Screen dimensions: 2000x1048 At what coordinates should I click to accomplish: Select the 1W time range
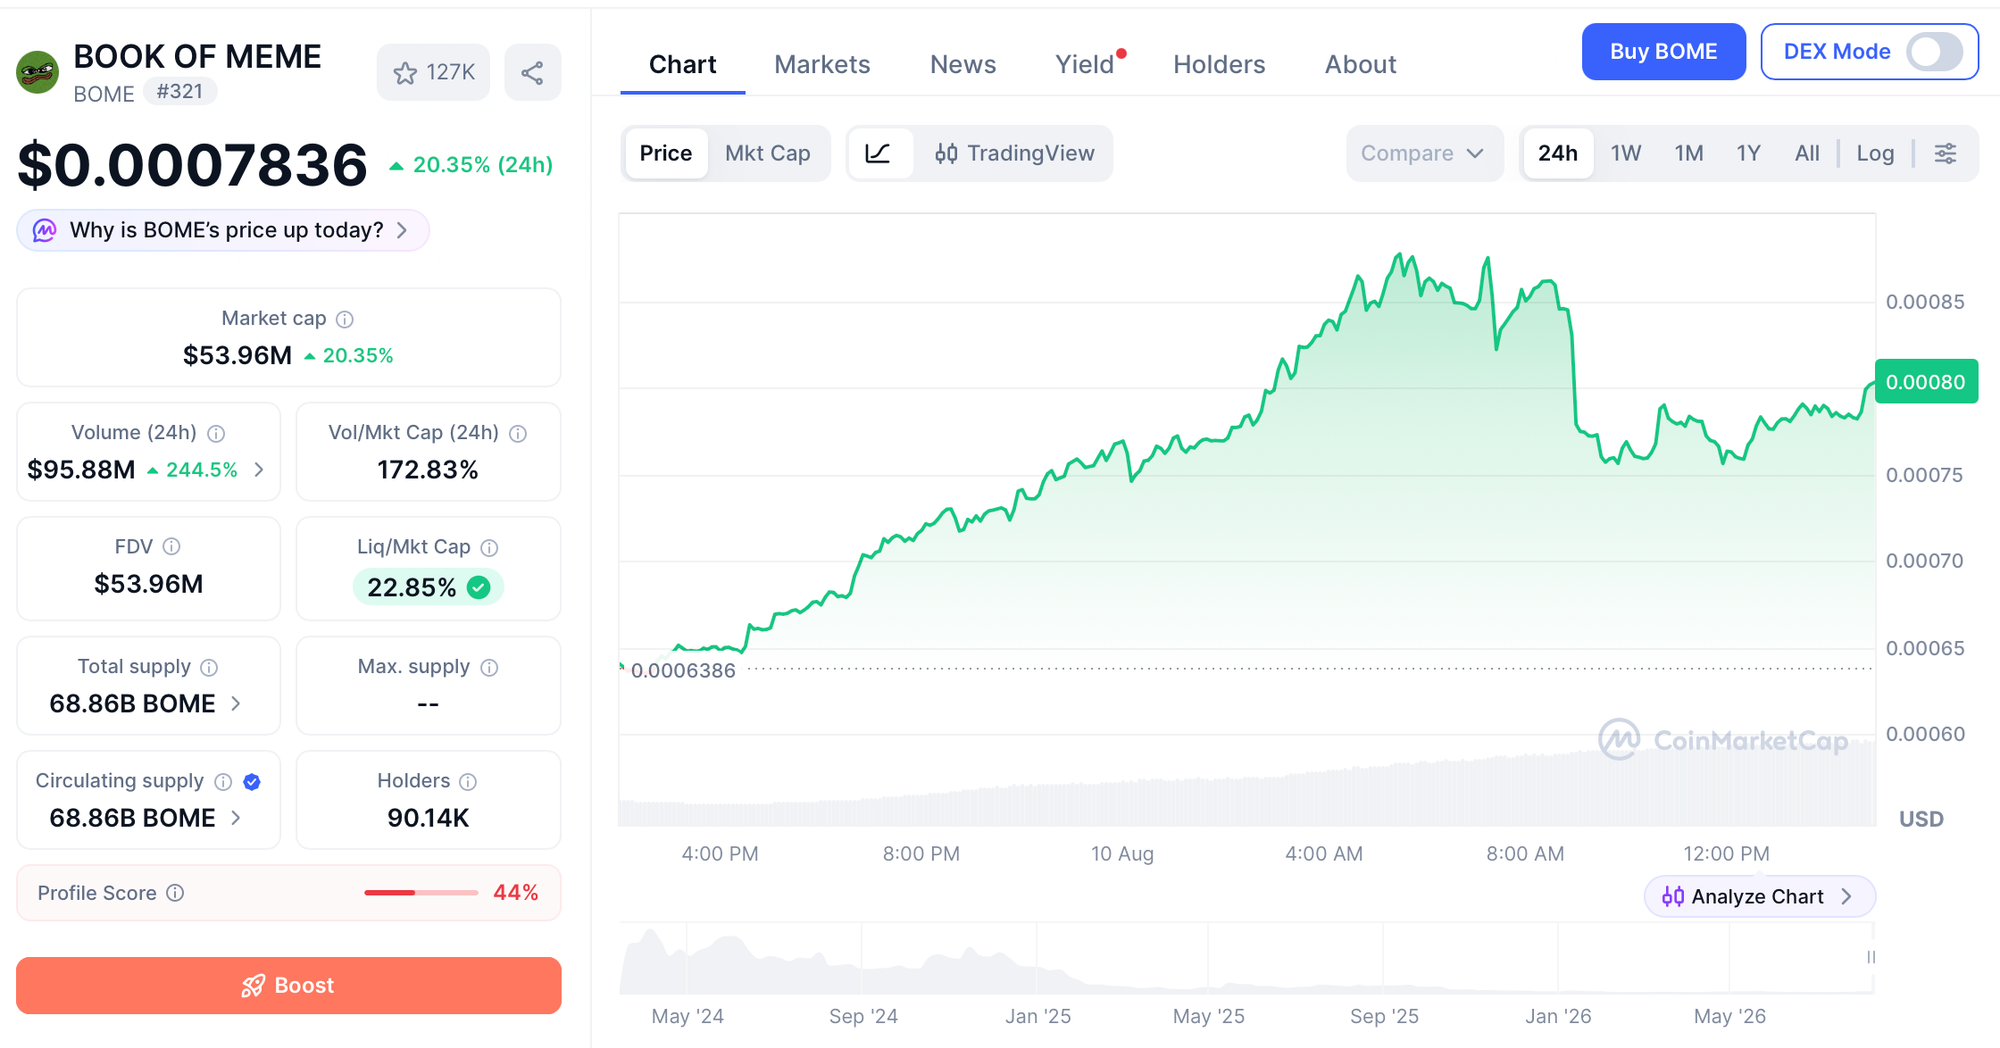tap(1626, 153)
